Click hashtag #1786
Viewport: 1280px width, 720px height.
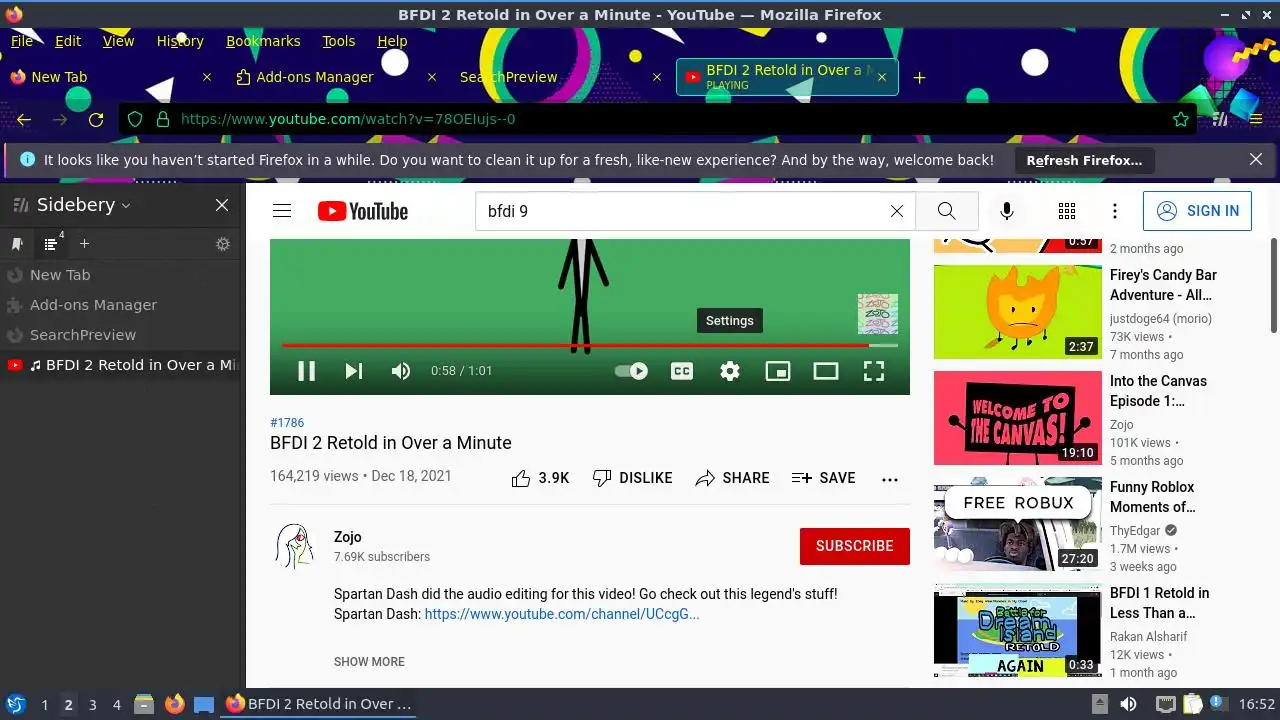(287, 423)
